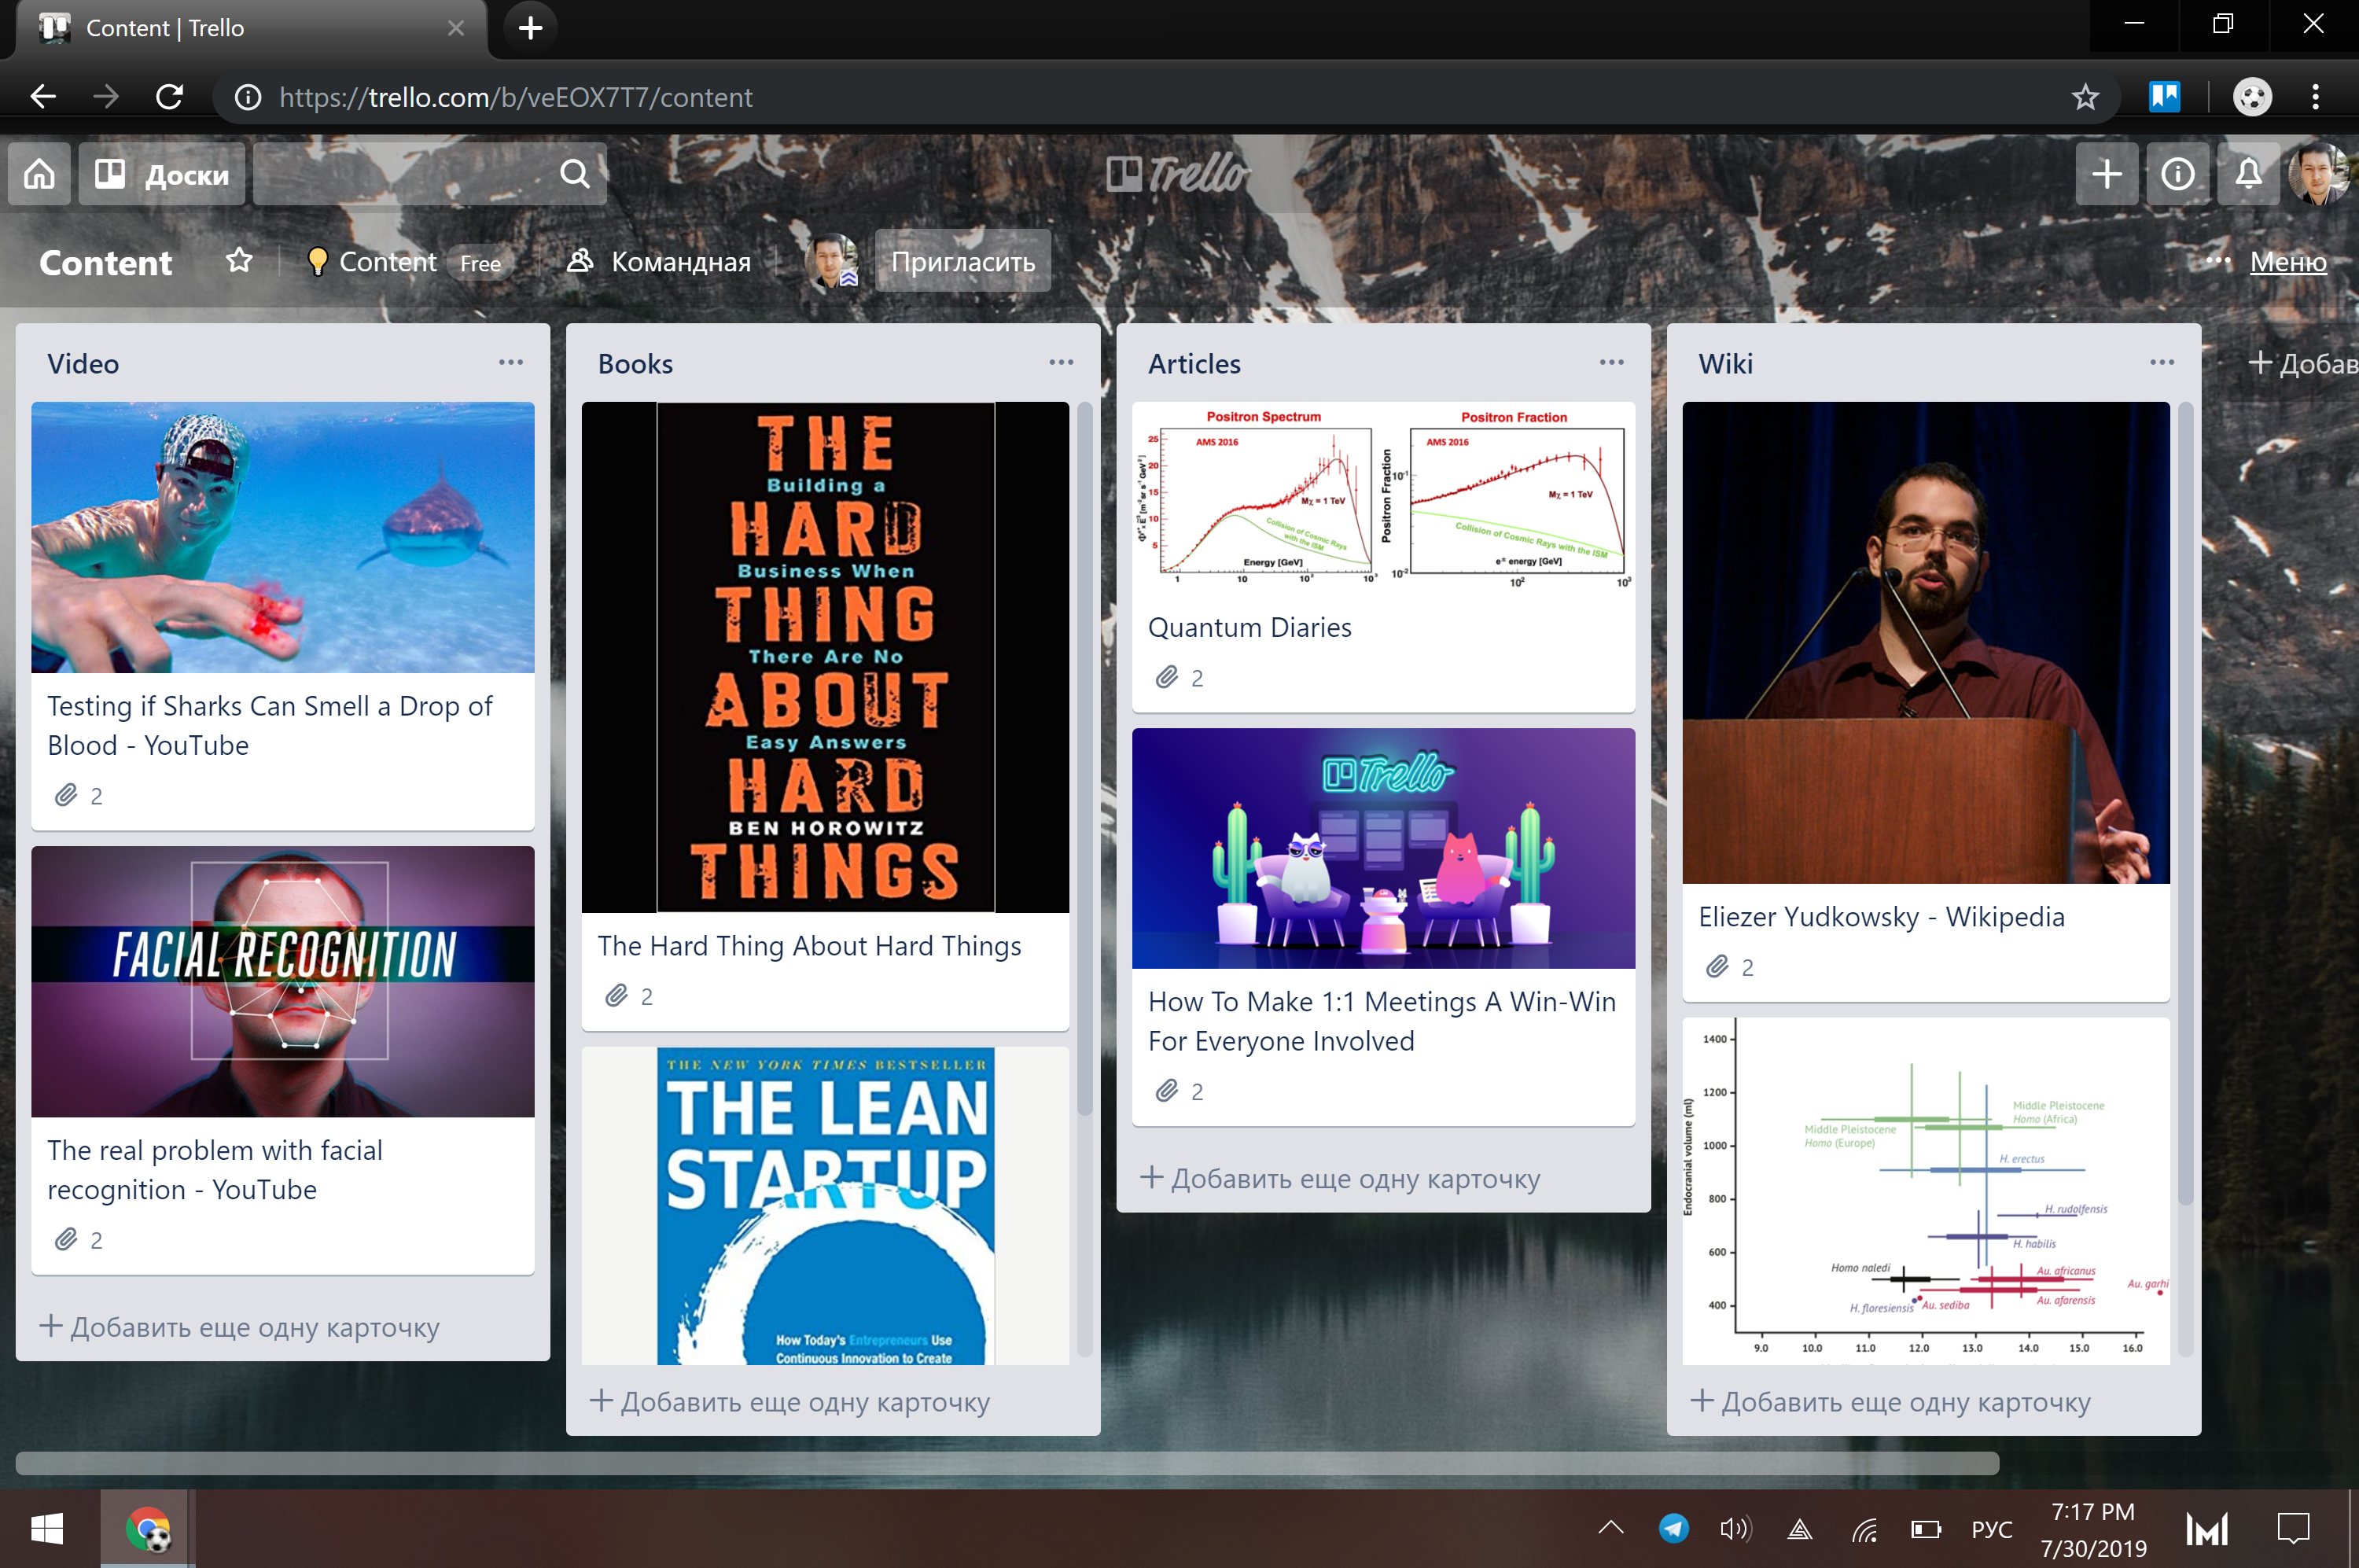Add another card to Books list
2359x1568 pixels.
point(790,1401)
